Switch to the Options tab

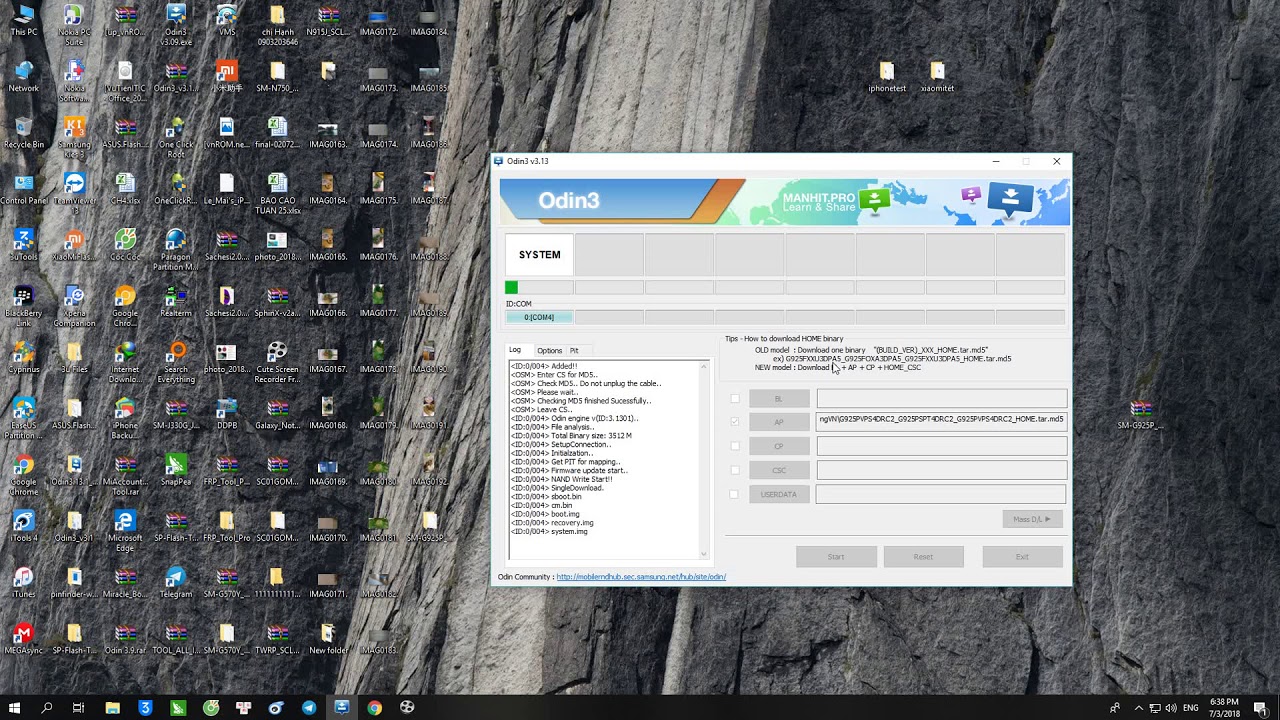pos(549,351)
